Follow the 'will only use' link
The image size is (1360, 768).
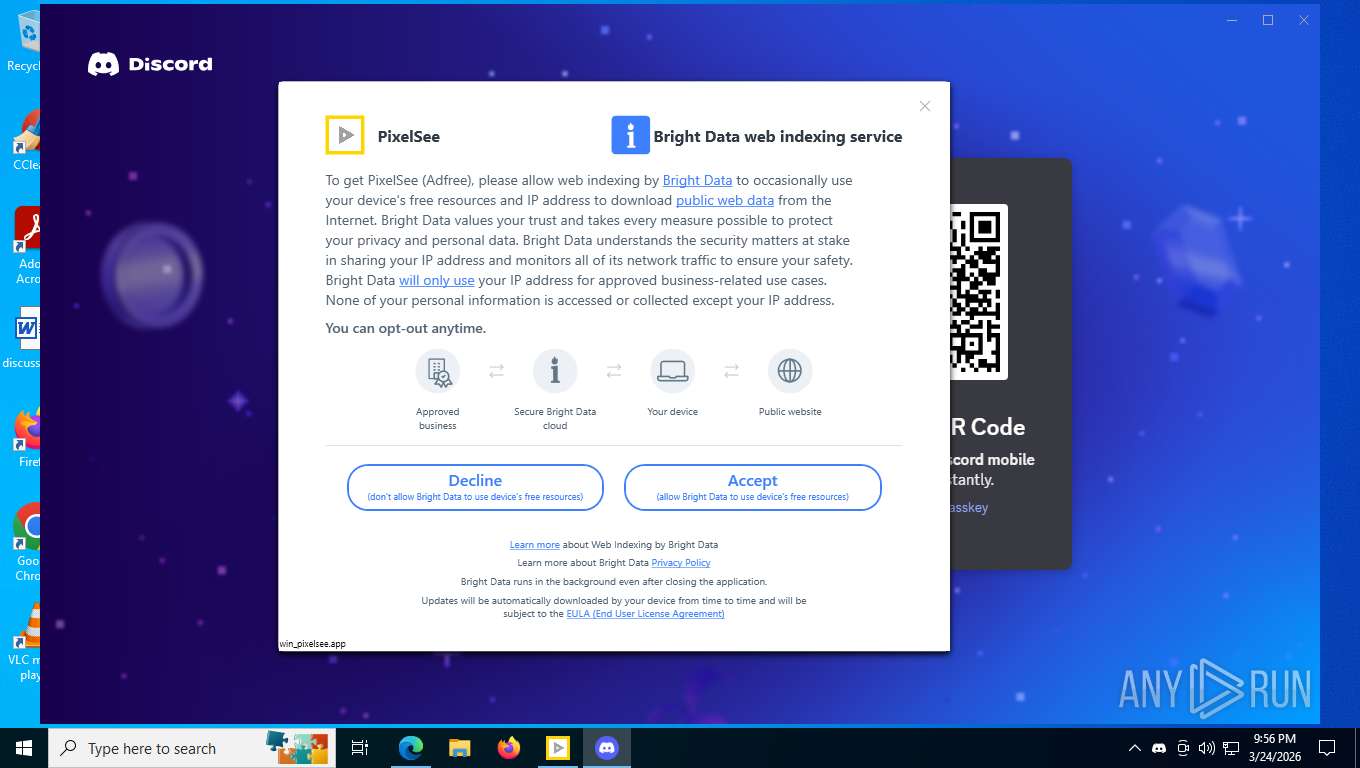tap(437, 280)
